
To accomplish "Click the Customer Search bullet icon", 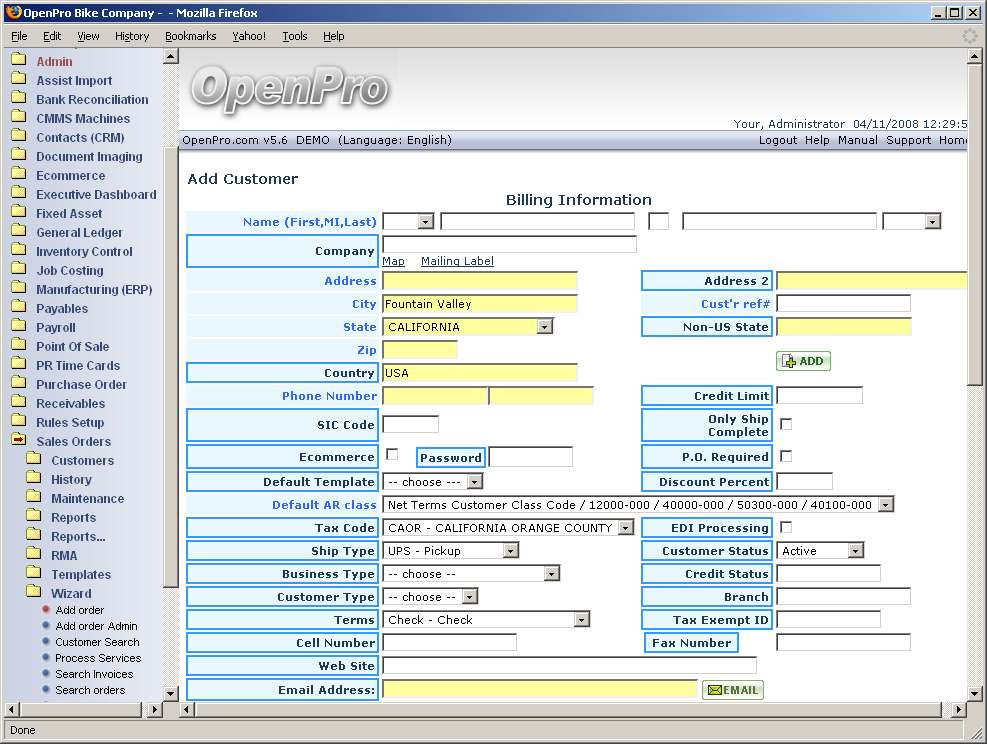I will 46,642.
